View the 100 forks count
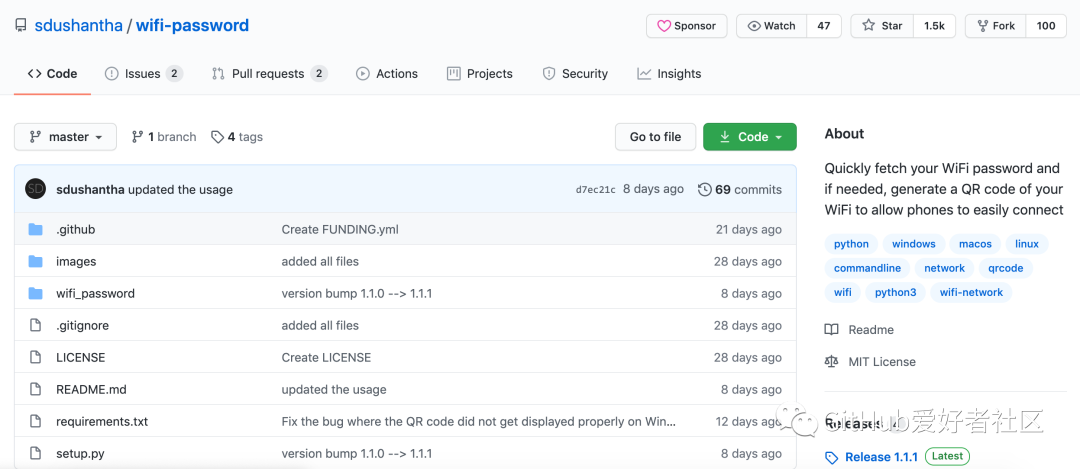 [1046, 26]
